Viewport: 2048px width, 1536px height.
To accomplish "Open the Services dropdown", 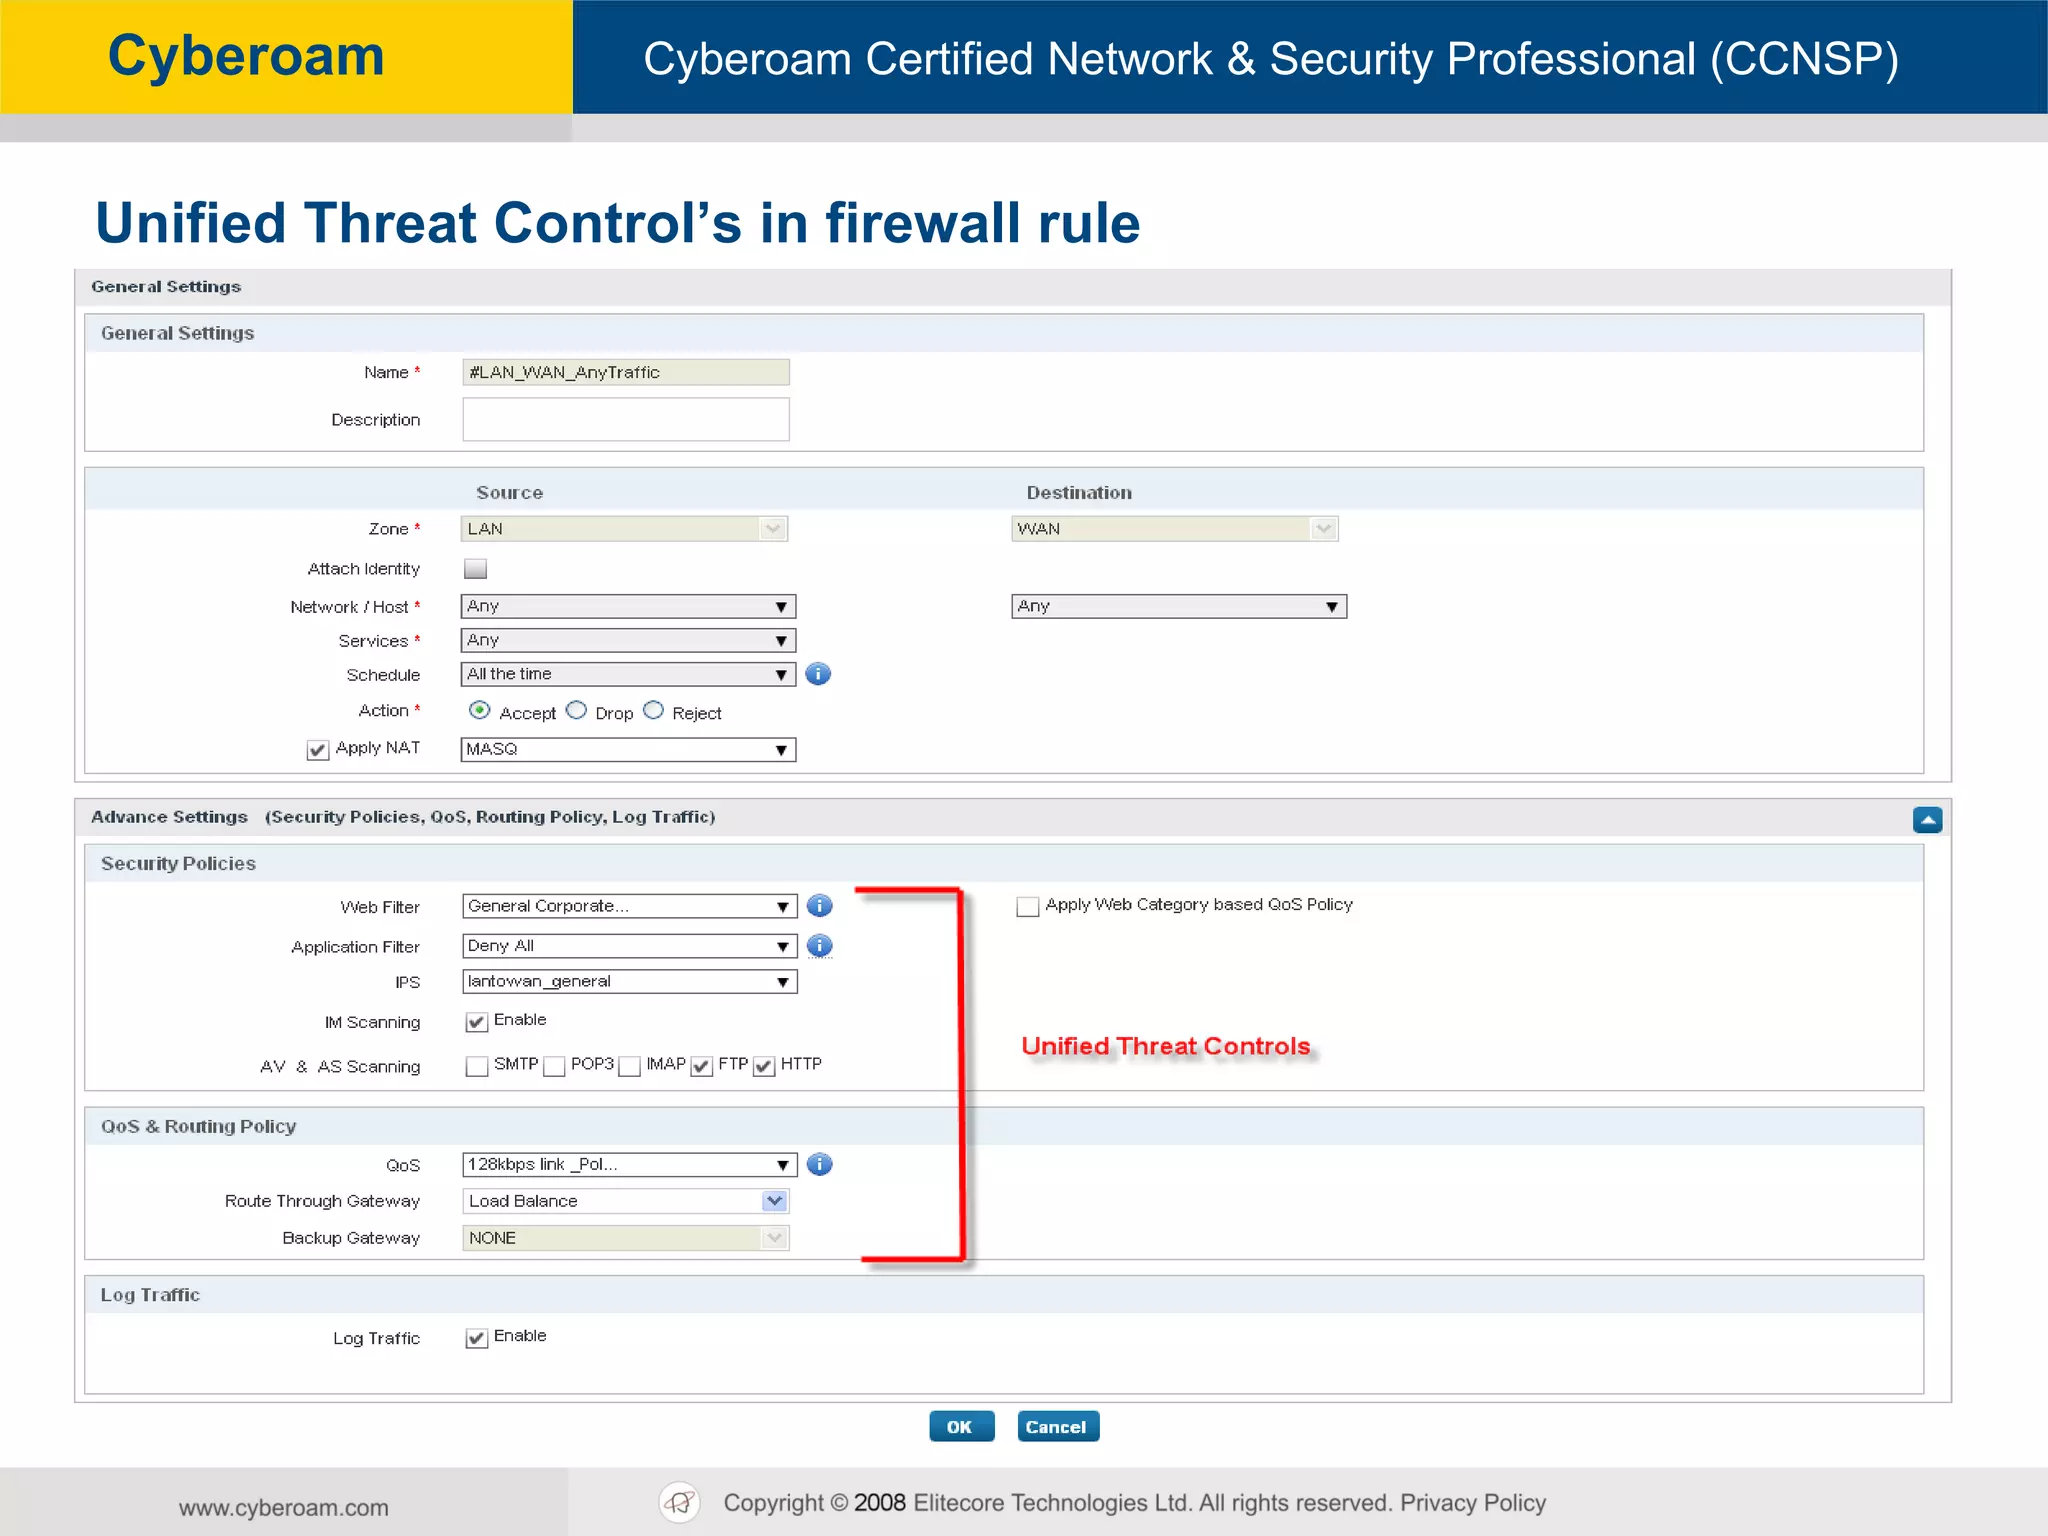I will tap(628, 640).
